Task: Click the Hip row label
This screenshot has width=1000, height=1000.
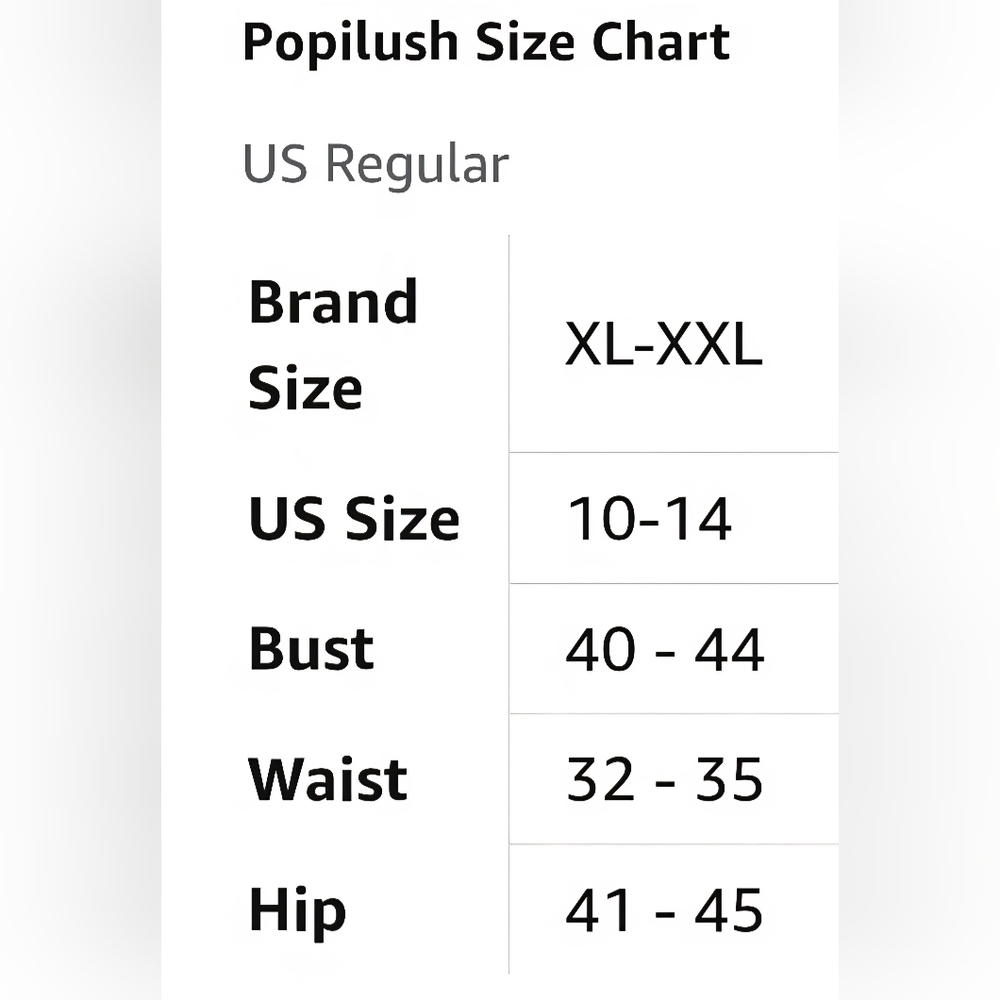Action: pos(297,911)
